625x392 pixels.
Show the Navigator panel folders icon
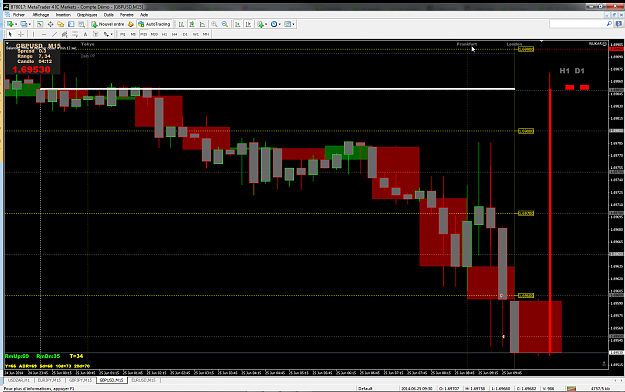tap(61, 24)
